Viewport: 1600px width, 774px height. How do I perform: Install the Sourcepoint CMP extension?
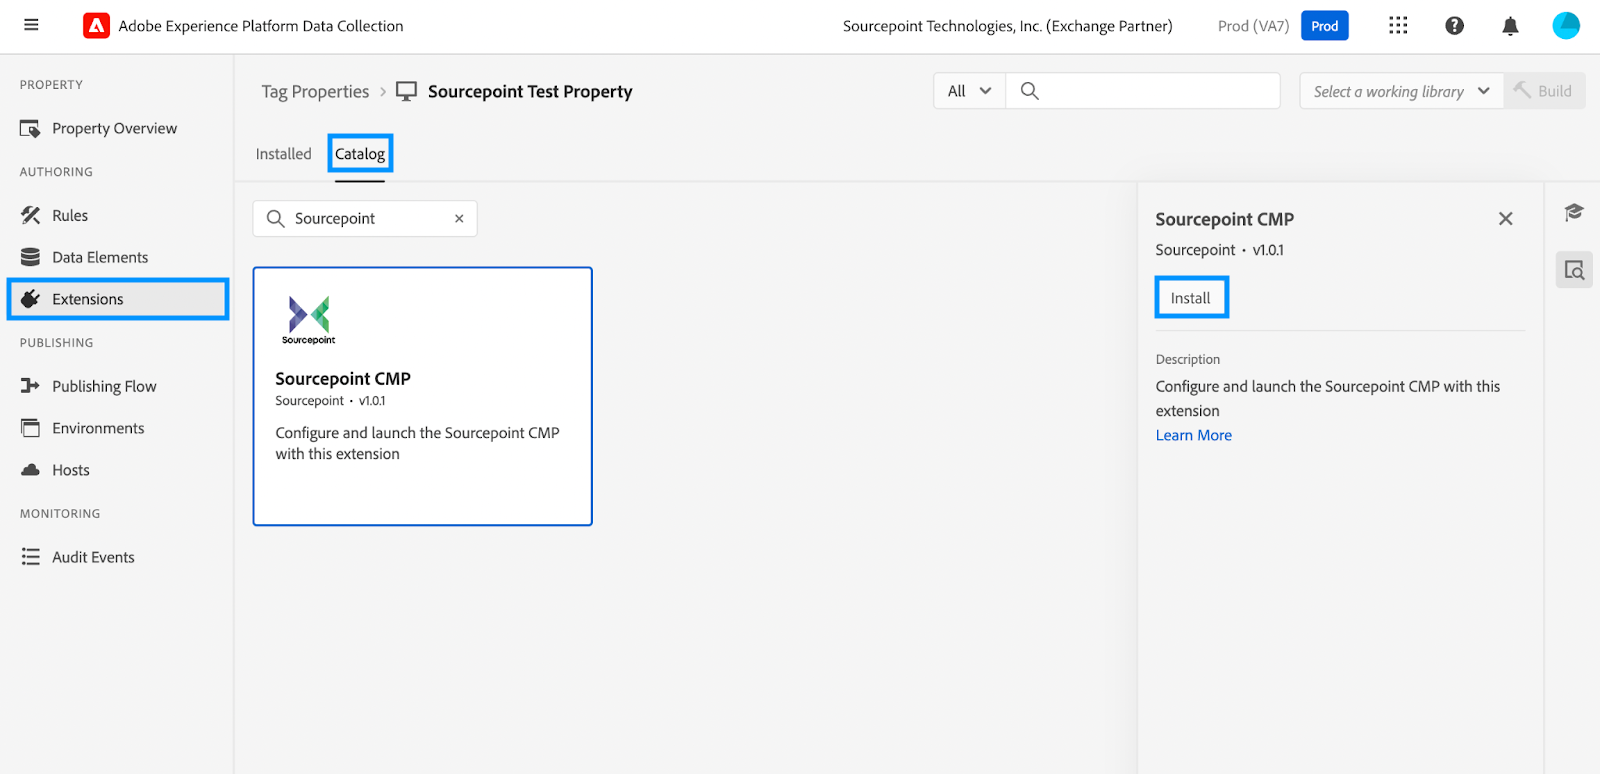pos(1191,298)
